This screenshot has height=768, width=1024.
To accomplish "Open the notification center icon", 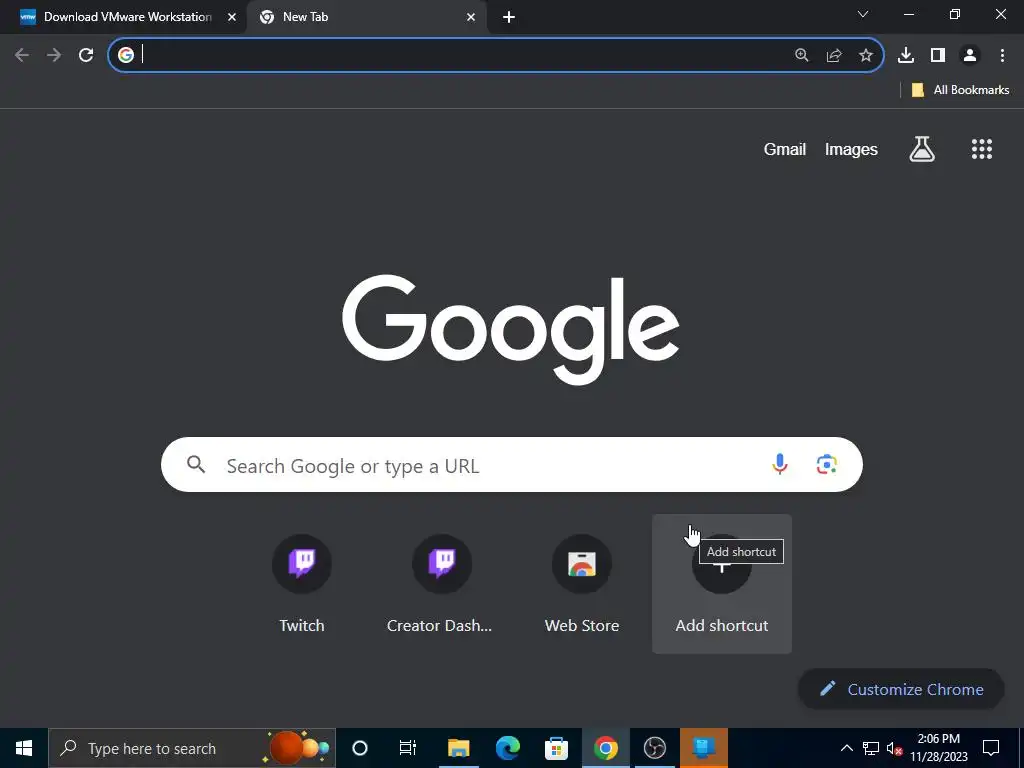I will tap(991, 748).
